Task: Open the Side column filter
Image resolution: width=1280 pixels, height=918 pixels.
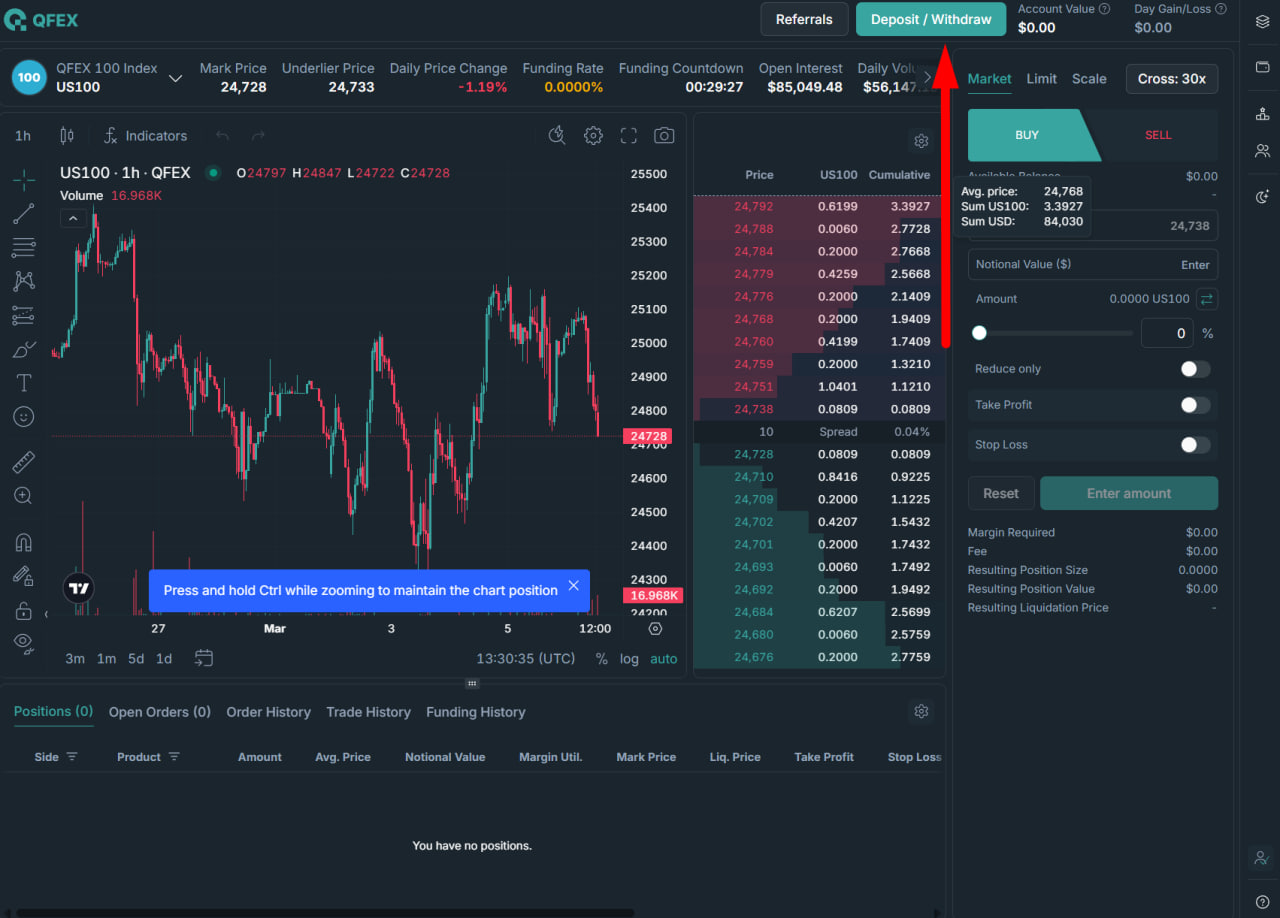Action: click(x=72, y=757)
